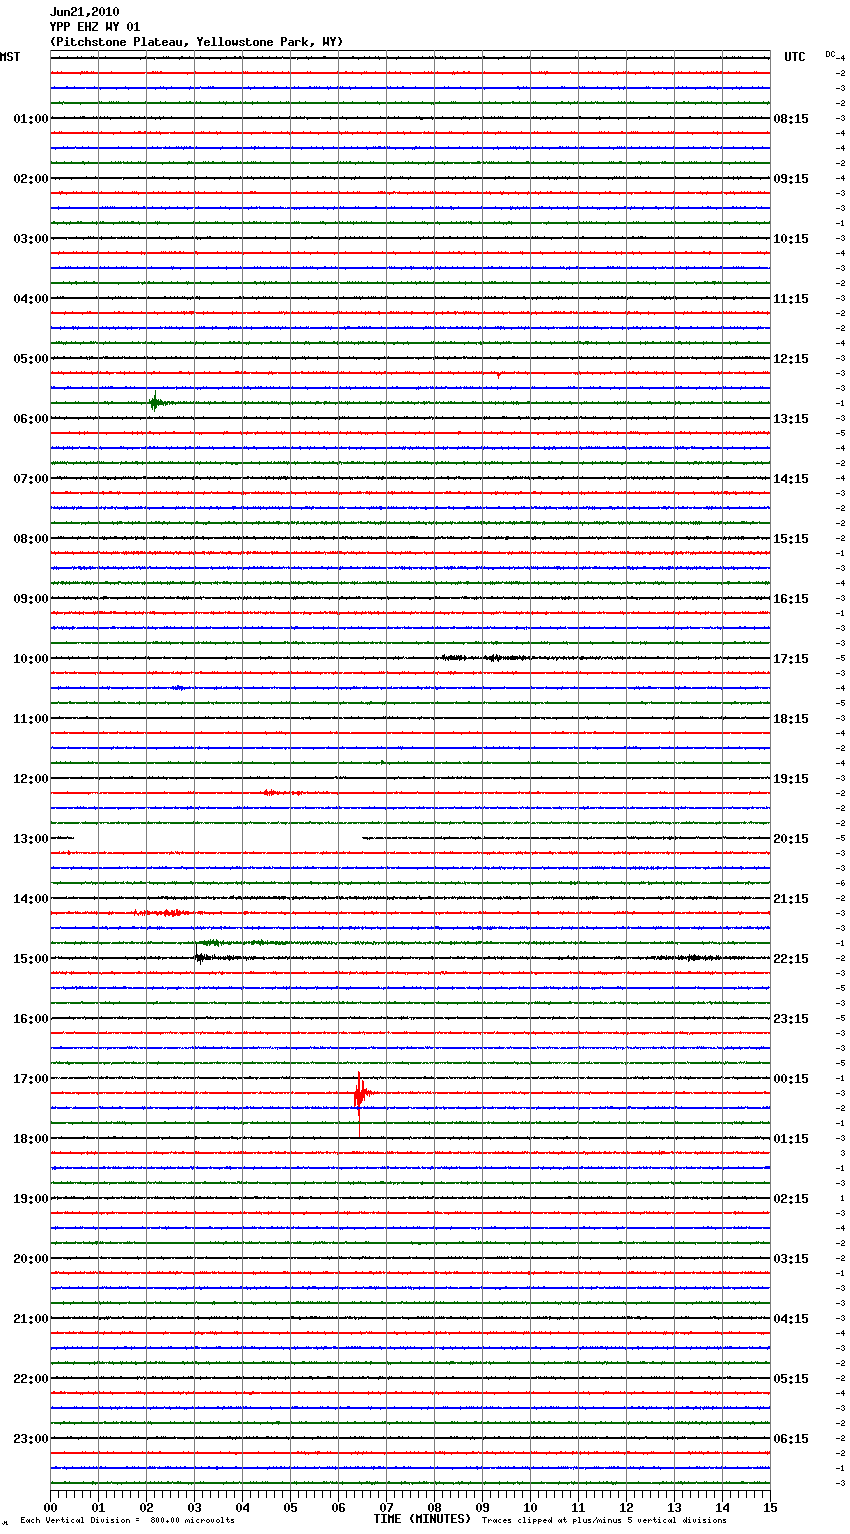This screenshot has width=850, height=1534.
Task: Select the 02:00 MST time label
Action: (x=31, y=179)
